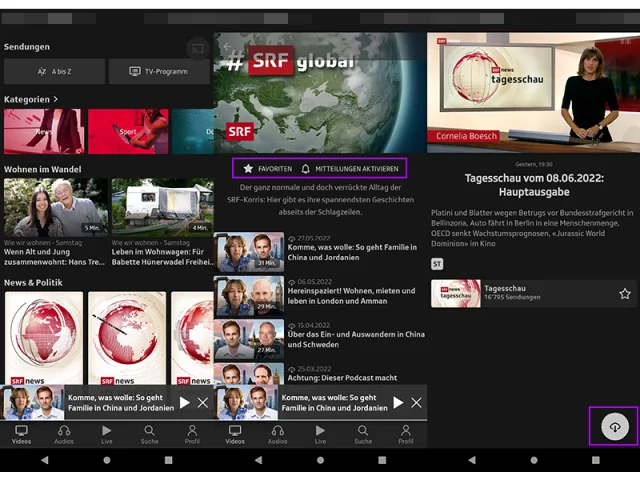Toggle the favorite star beside Tagesschau show
This screenshot has width=640, height=480.
tap(624, 294)
